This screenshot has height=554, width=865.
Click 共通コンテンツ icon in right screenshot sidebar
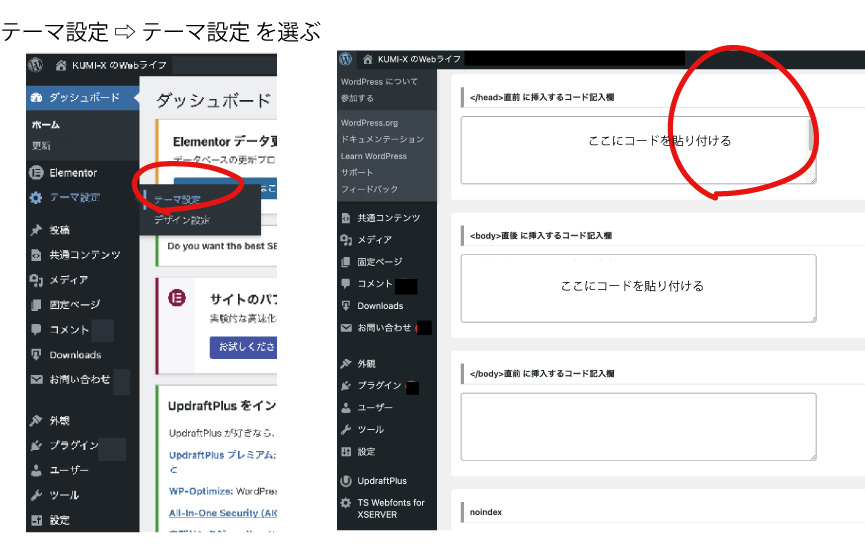pyautogui.click(x=346, y=218)
